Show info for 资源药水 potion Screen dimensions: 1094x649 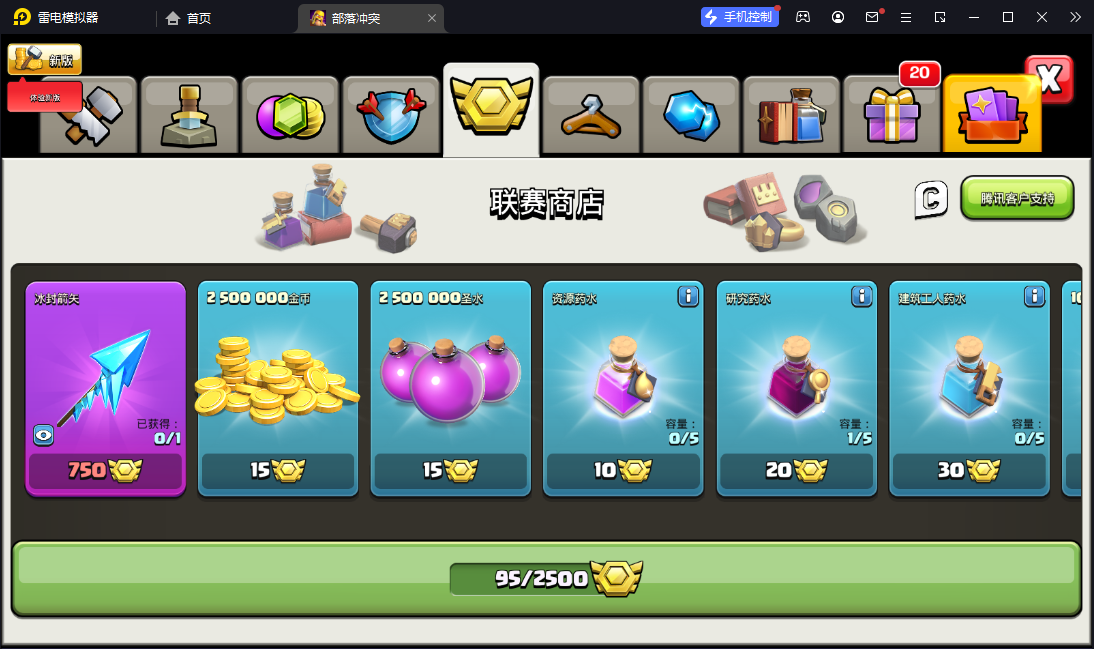coord(688,297)
